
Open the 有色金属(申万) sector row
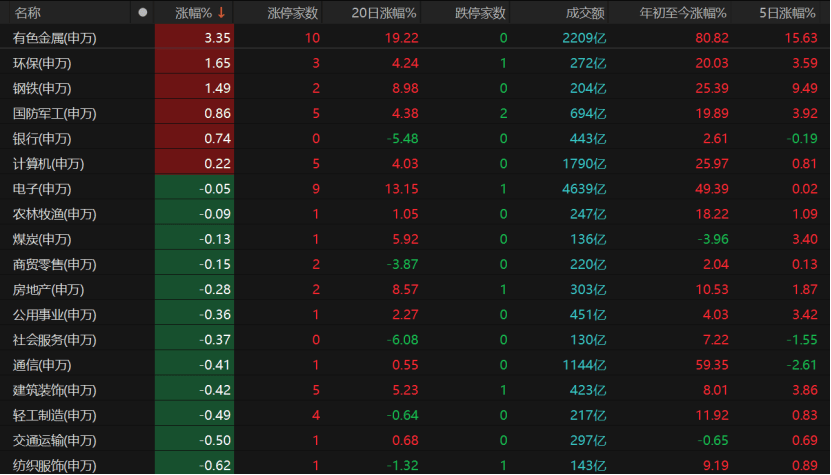(x=56, y=38)
